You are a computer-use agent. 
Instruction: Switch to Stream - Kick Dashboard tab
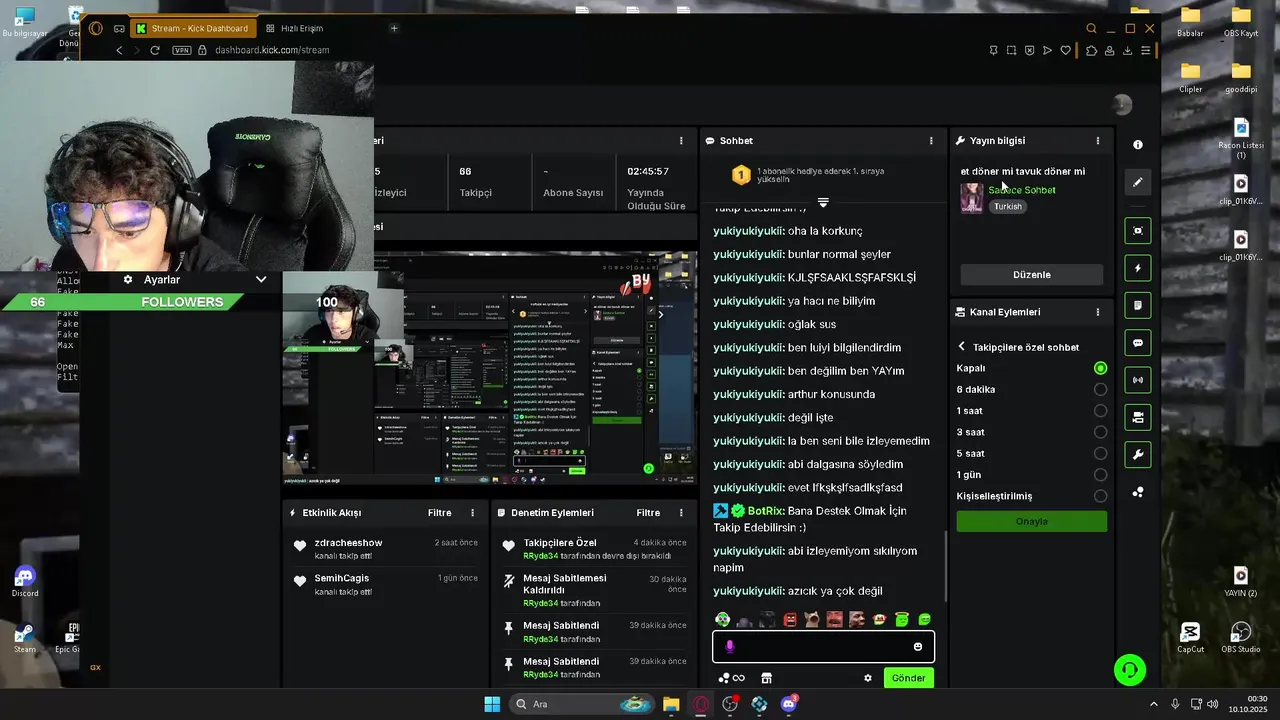coord(192,28)
